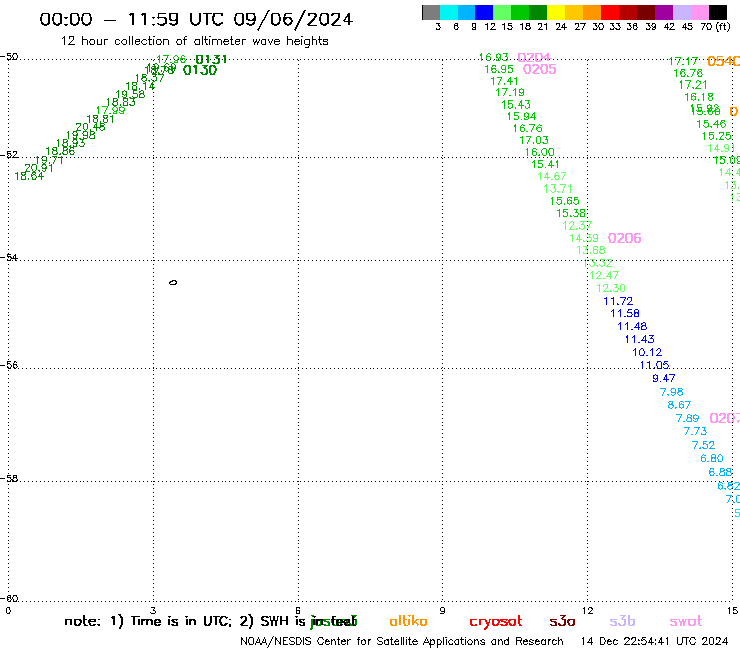
Task: Select the latitude axis label -56
Action: pos(9,365)
